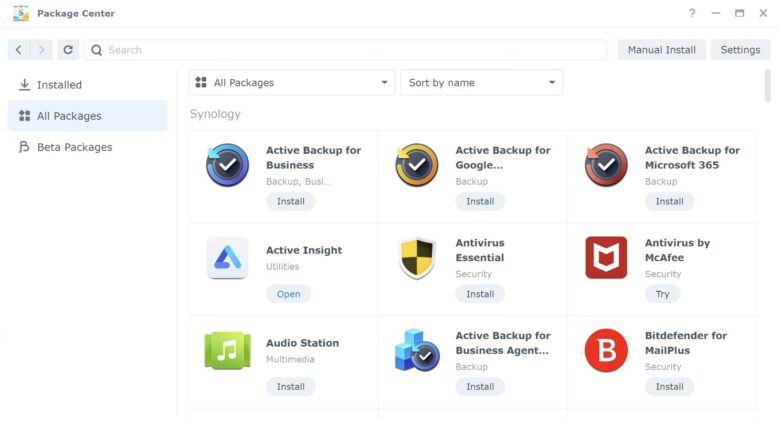The image size is (780, 426).
Task: Click the Manual Install button
Action: point(661,50)
